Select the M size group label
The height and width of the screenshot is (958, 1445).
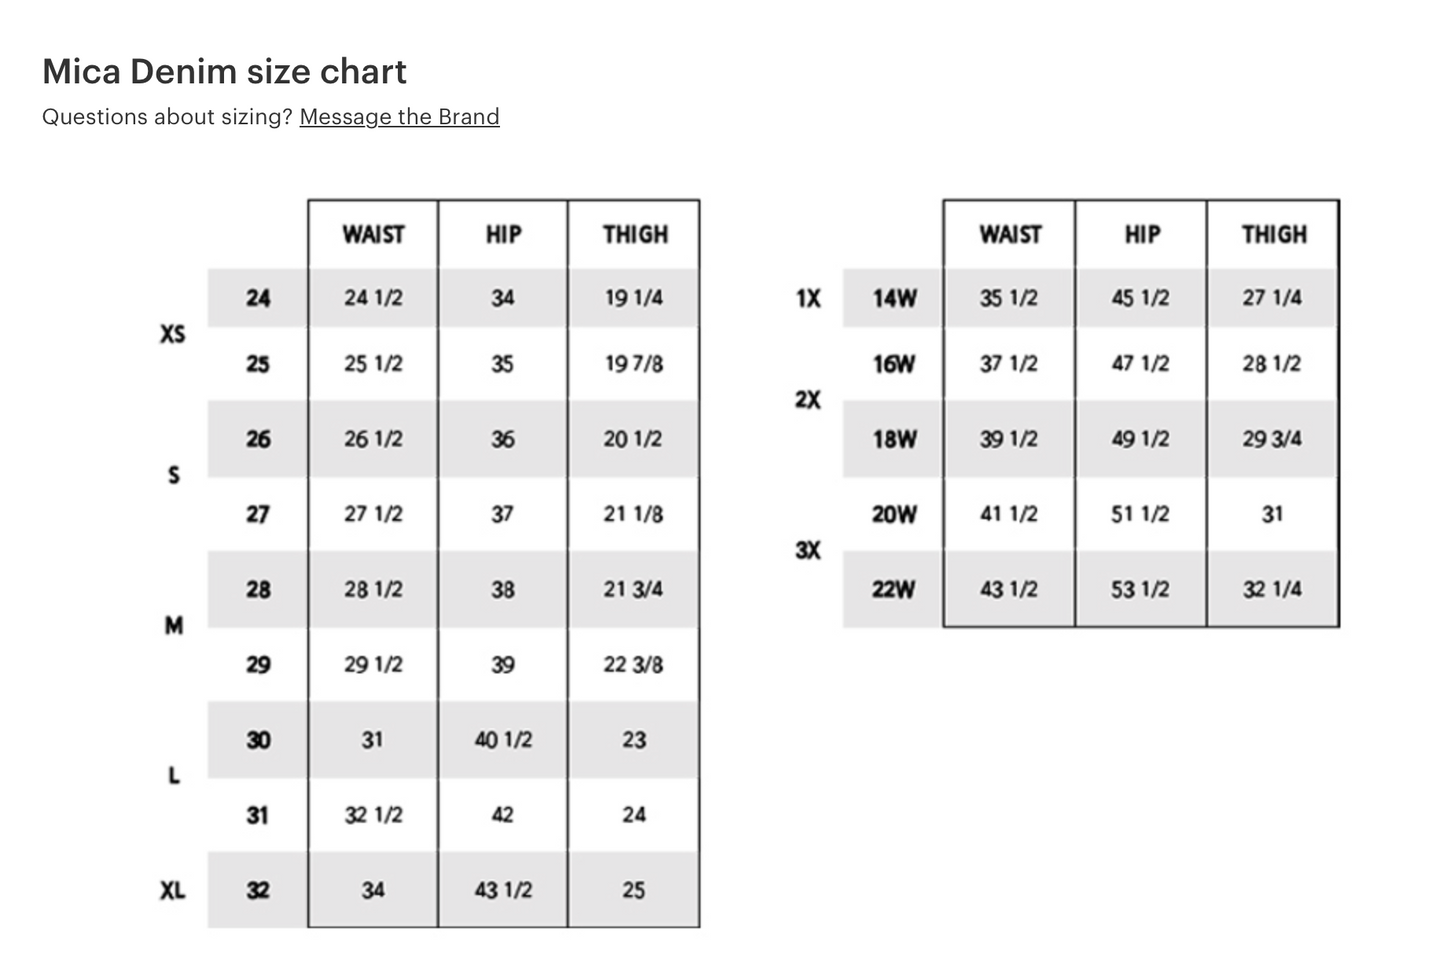click(174, 626)
